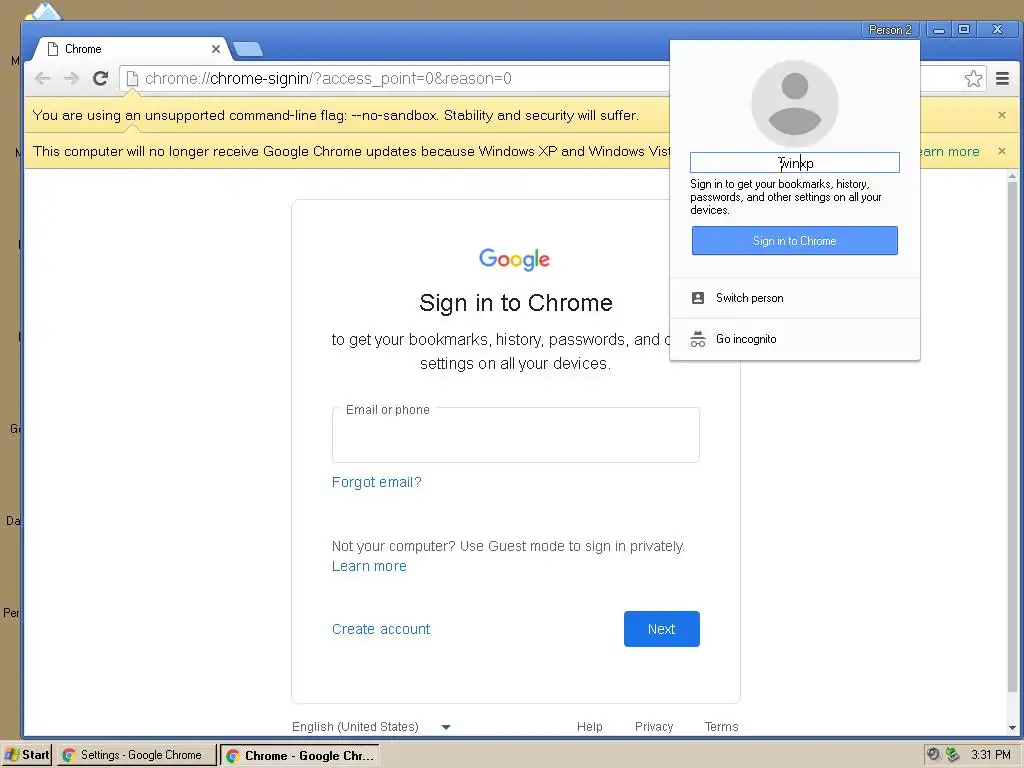
Task: Dismiss the no-sandbox warning bar
Action: pos(1002,115)
